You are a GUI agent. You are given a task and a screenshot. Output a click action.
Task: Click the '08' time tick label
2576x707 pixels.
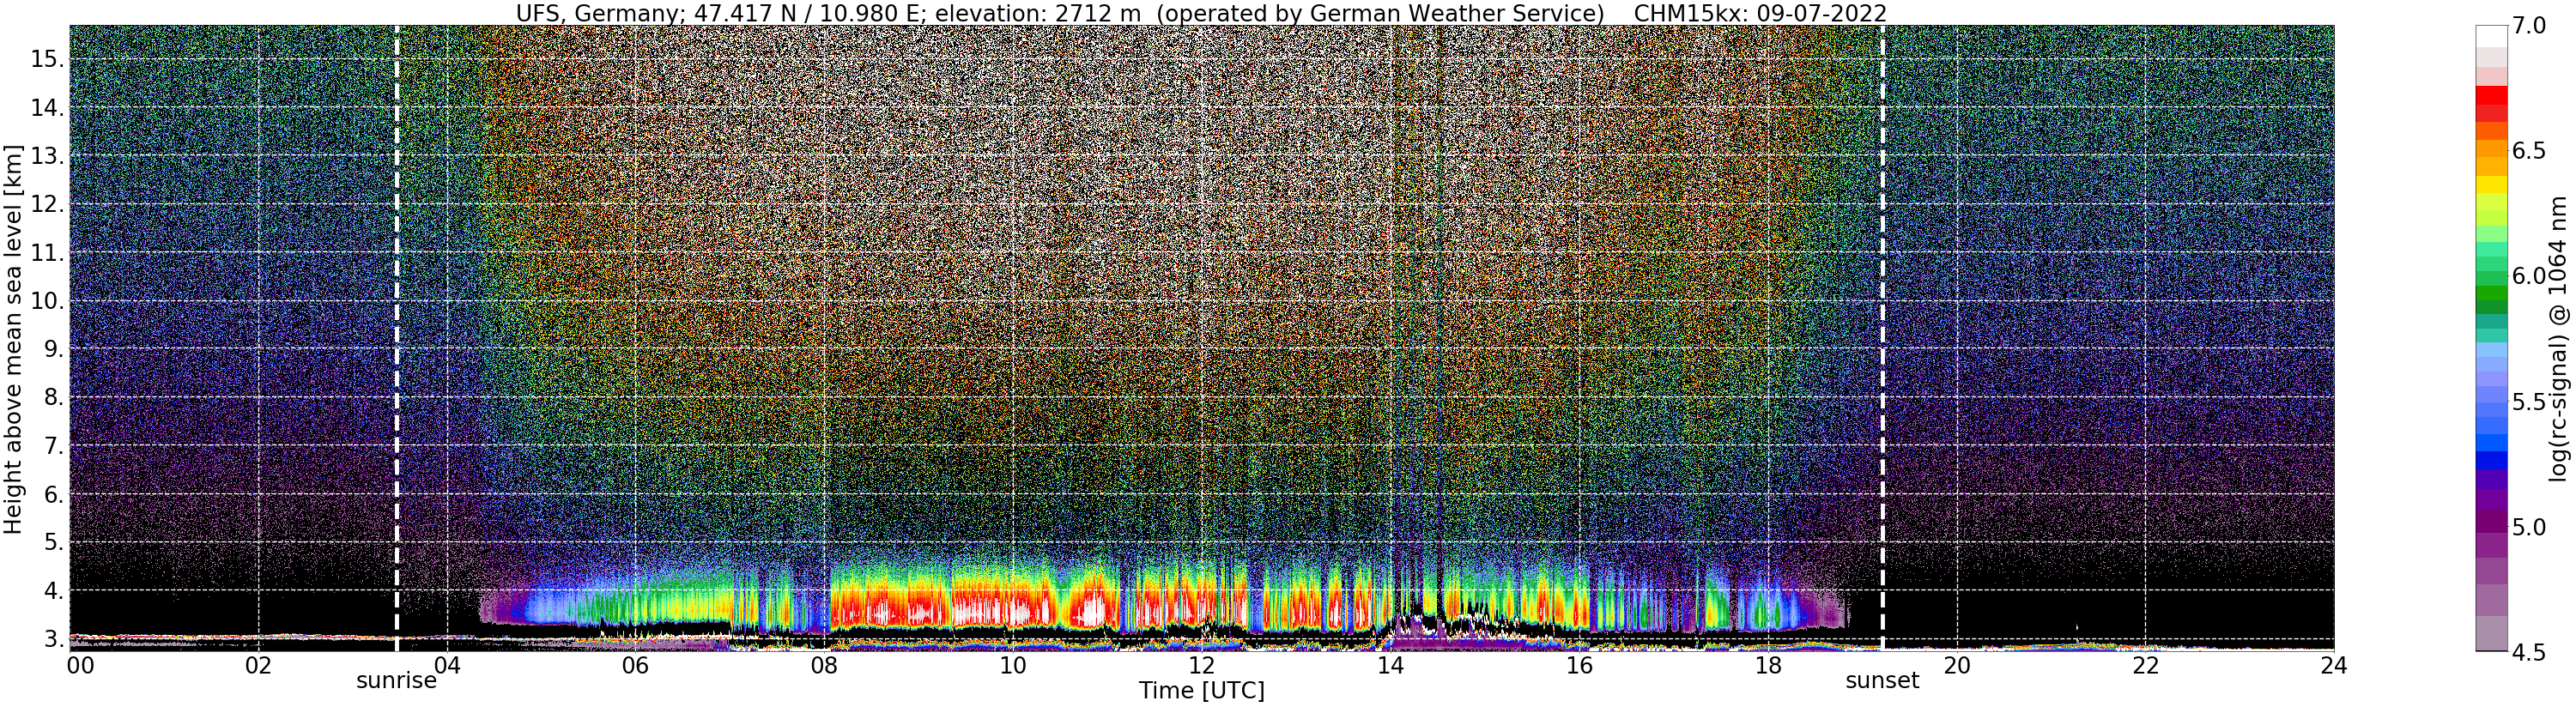click(x=824, y=666)
